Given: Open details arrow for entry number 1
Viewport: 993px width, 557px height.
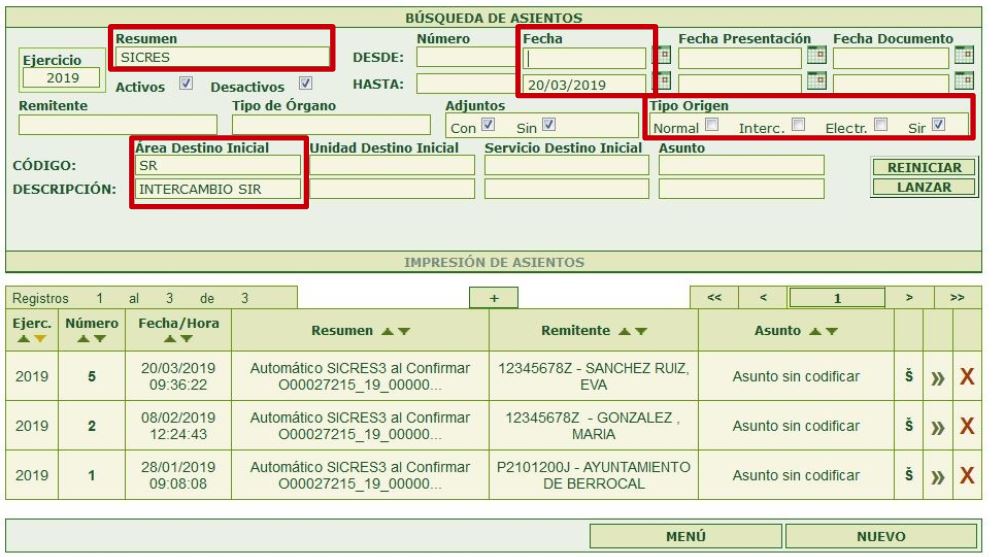Looking at the screenshot, I should click(x=938, y=477).
